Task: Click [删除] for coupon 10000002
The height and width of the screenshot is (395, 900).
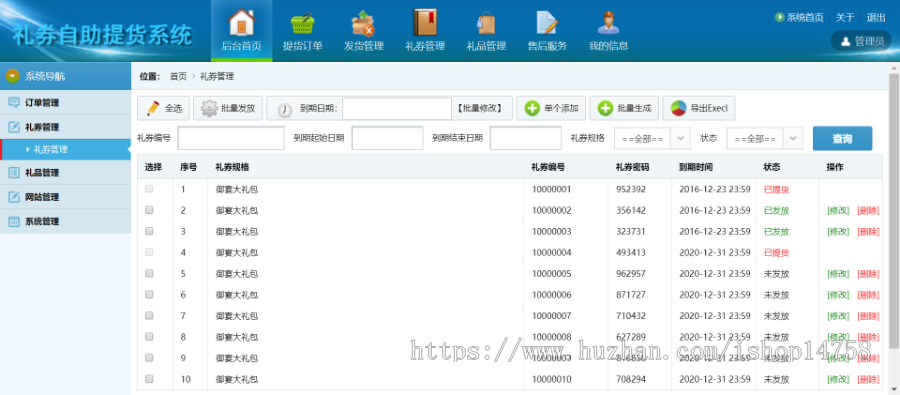Action: click(868, 211)
